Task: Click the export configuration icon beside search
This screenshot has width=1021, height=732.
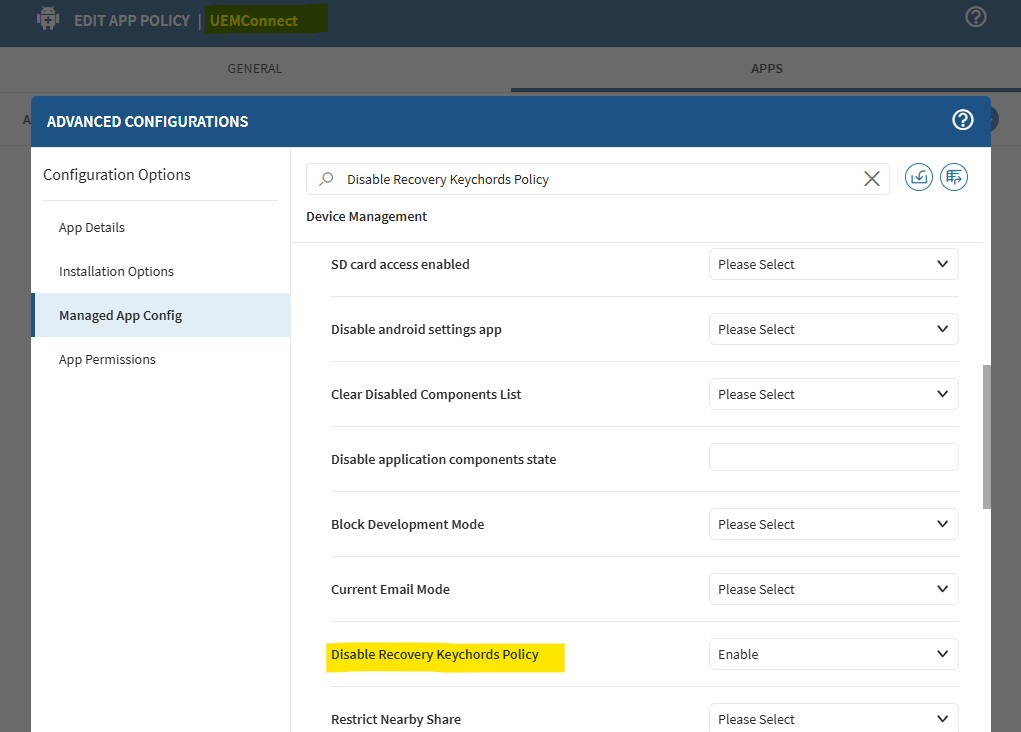Action: tap(954, 178)
